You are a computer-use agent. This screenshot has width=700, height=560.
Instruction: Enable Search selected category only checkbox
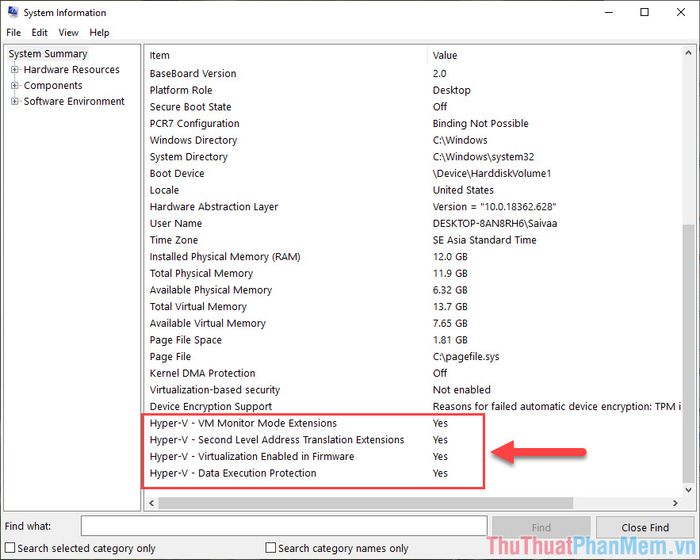point(10,547)
